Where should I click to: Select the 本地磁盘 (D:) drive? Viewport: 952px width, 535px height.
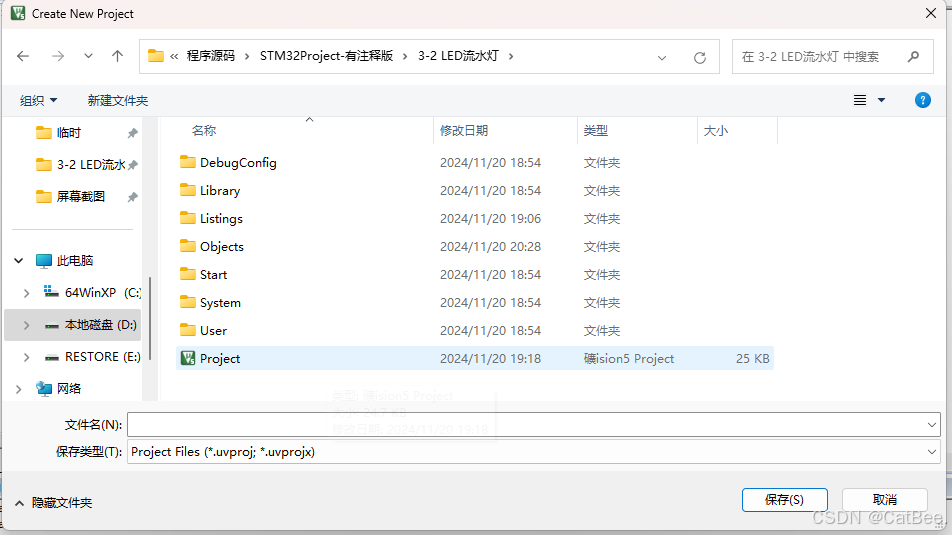(x=91, y=325)
